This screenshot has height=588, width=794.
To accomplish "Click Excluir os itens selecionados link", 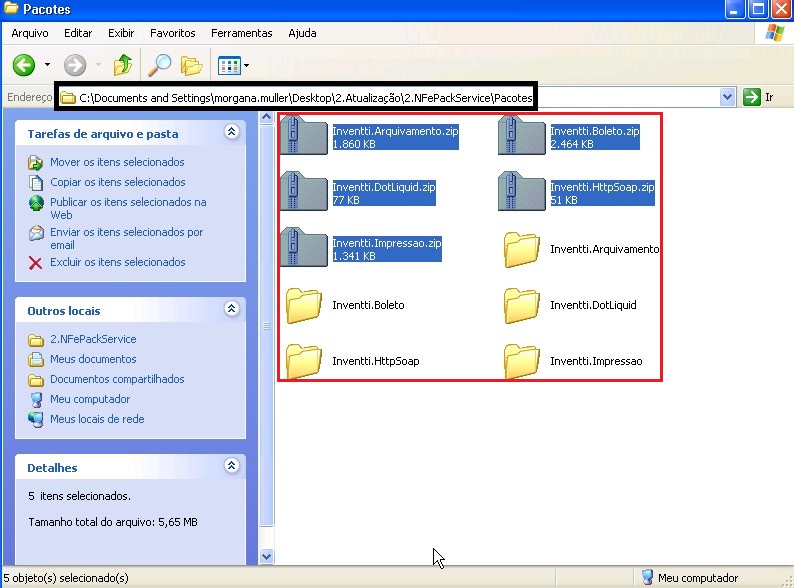I will [x=117, y=262].
